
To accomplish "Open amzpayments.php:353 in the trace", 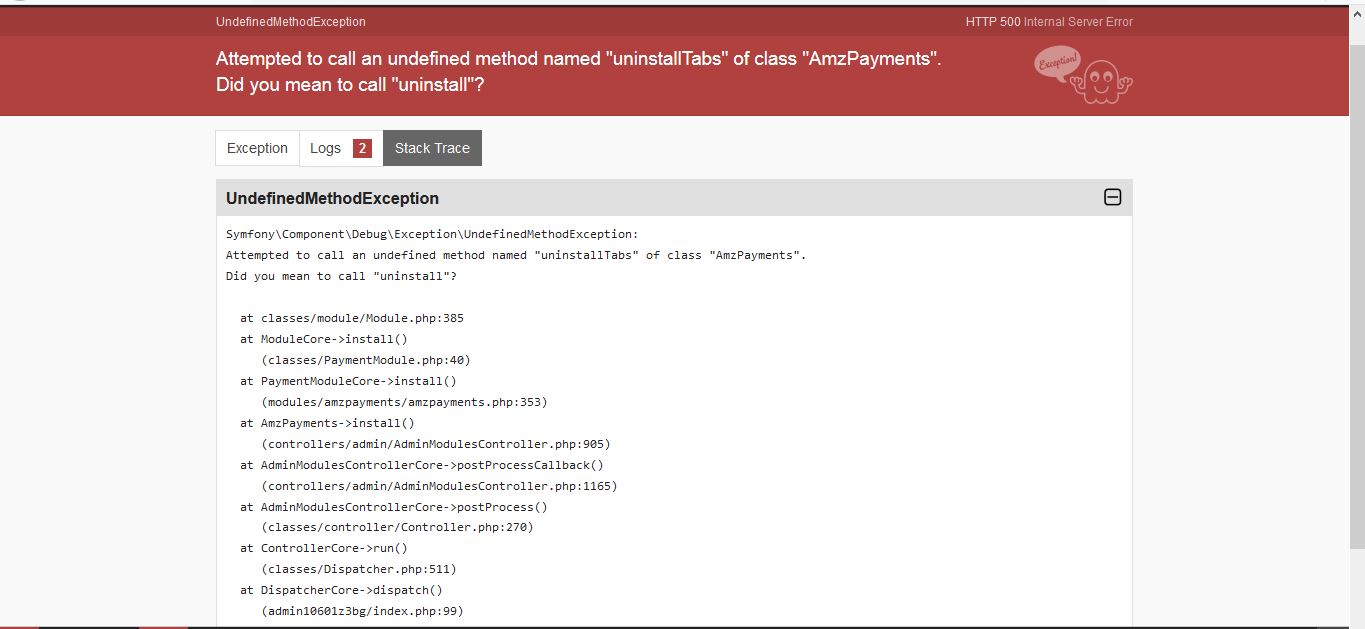I will (404, 402).
